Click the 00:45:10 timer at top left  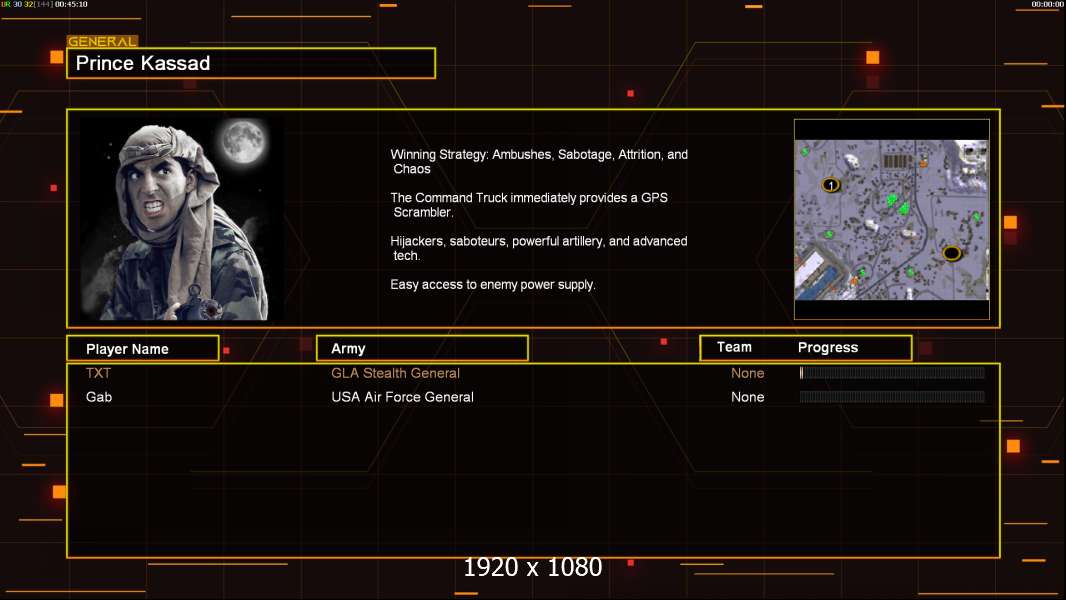coord(71,4)
